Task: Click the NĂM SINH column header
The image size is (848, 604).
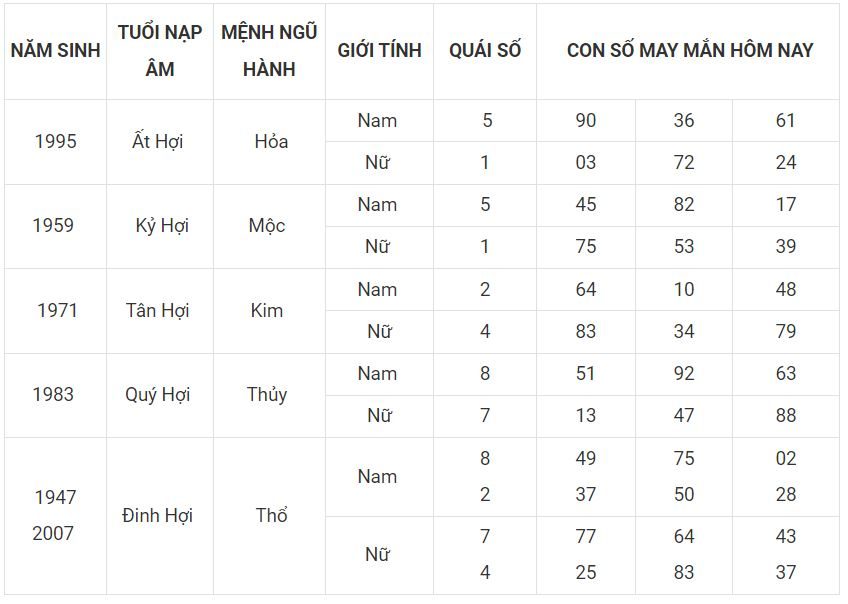Action: (55, 51)
